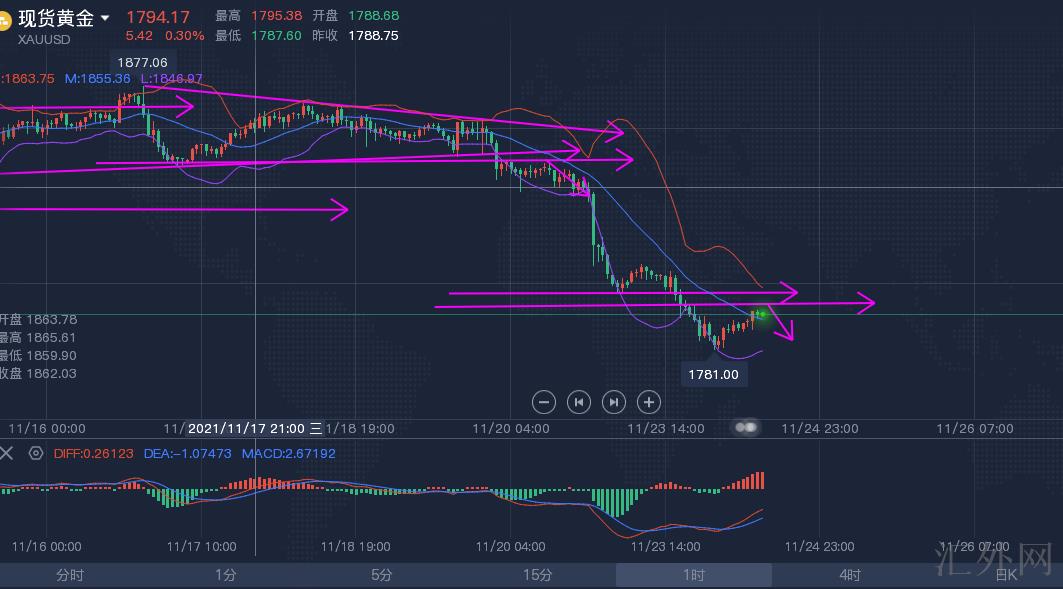Switch to 4时 timeframe tab
Viewport: 1063px width, 589px height.
[x=849, y=575]
